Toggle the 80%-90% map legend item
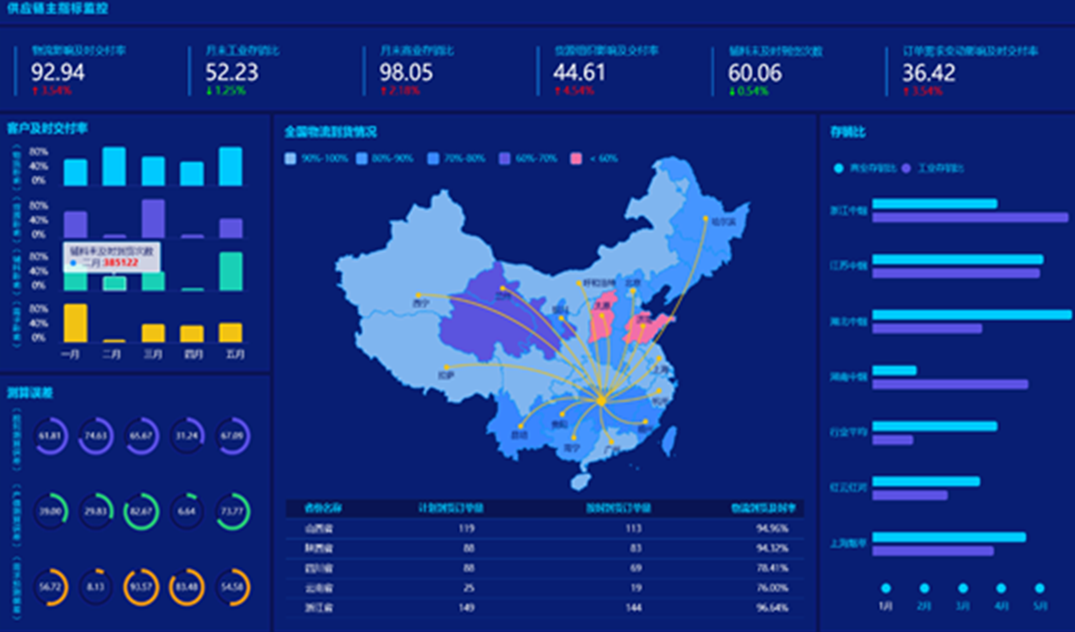This screenshot has height=632, width=1075. [385, 158]
